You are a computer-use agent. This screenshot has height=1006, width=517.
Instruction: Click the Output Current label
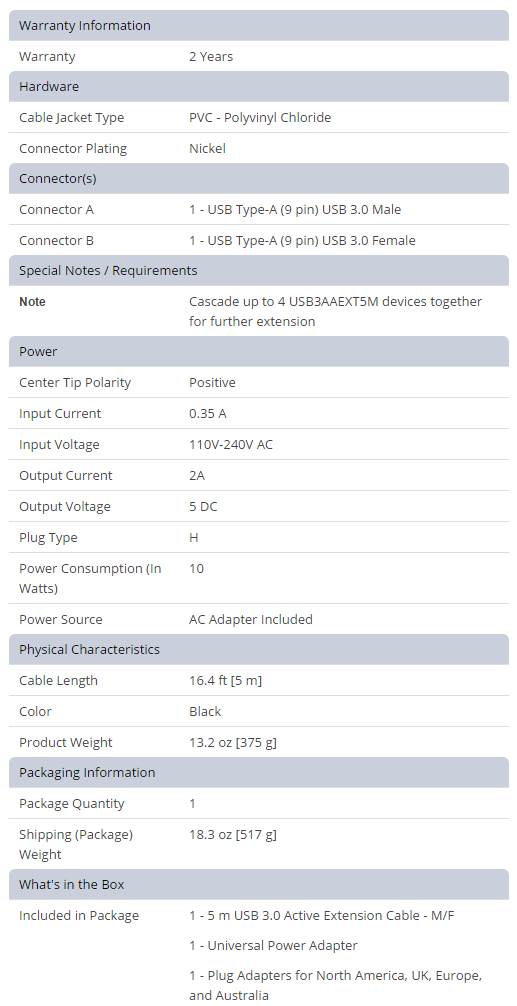(65, 475)
